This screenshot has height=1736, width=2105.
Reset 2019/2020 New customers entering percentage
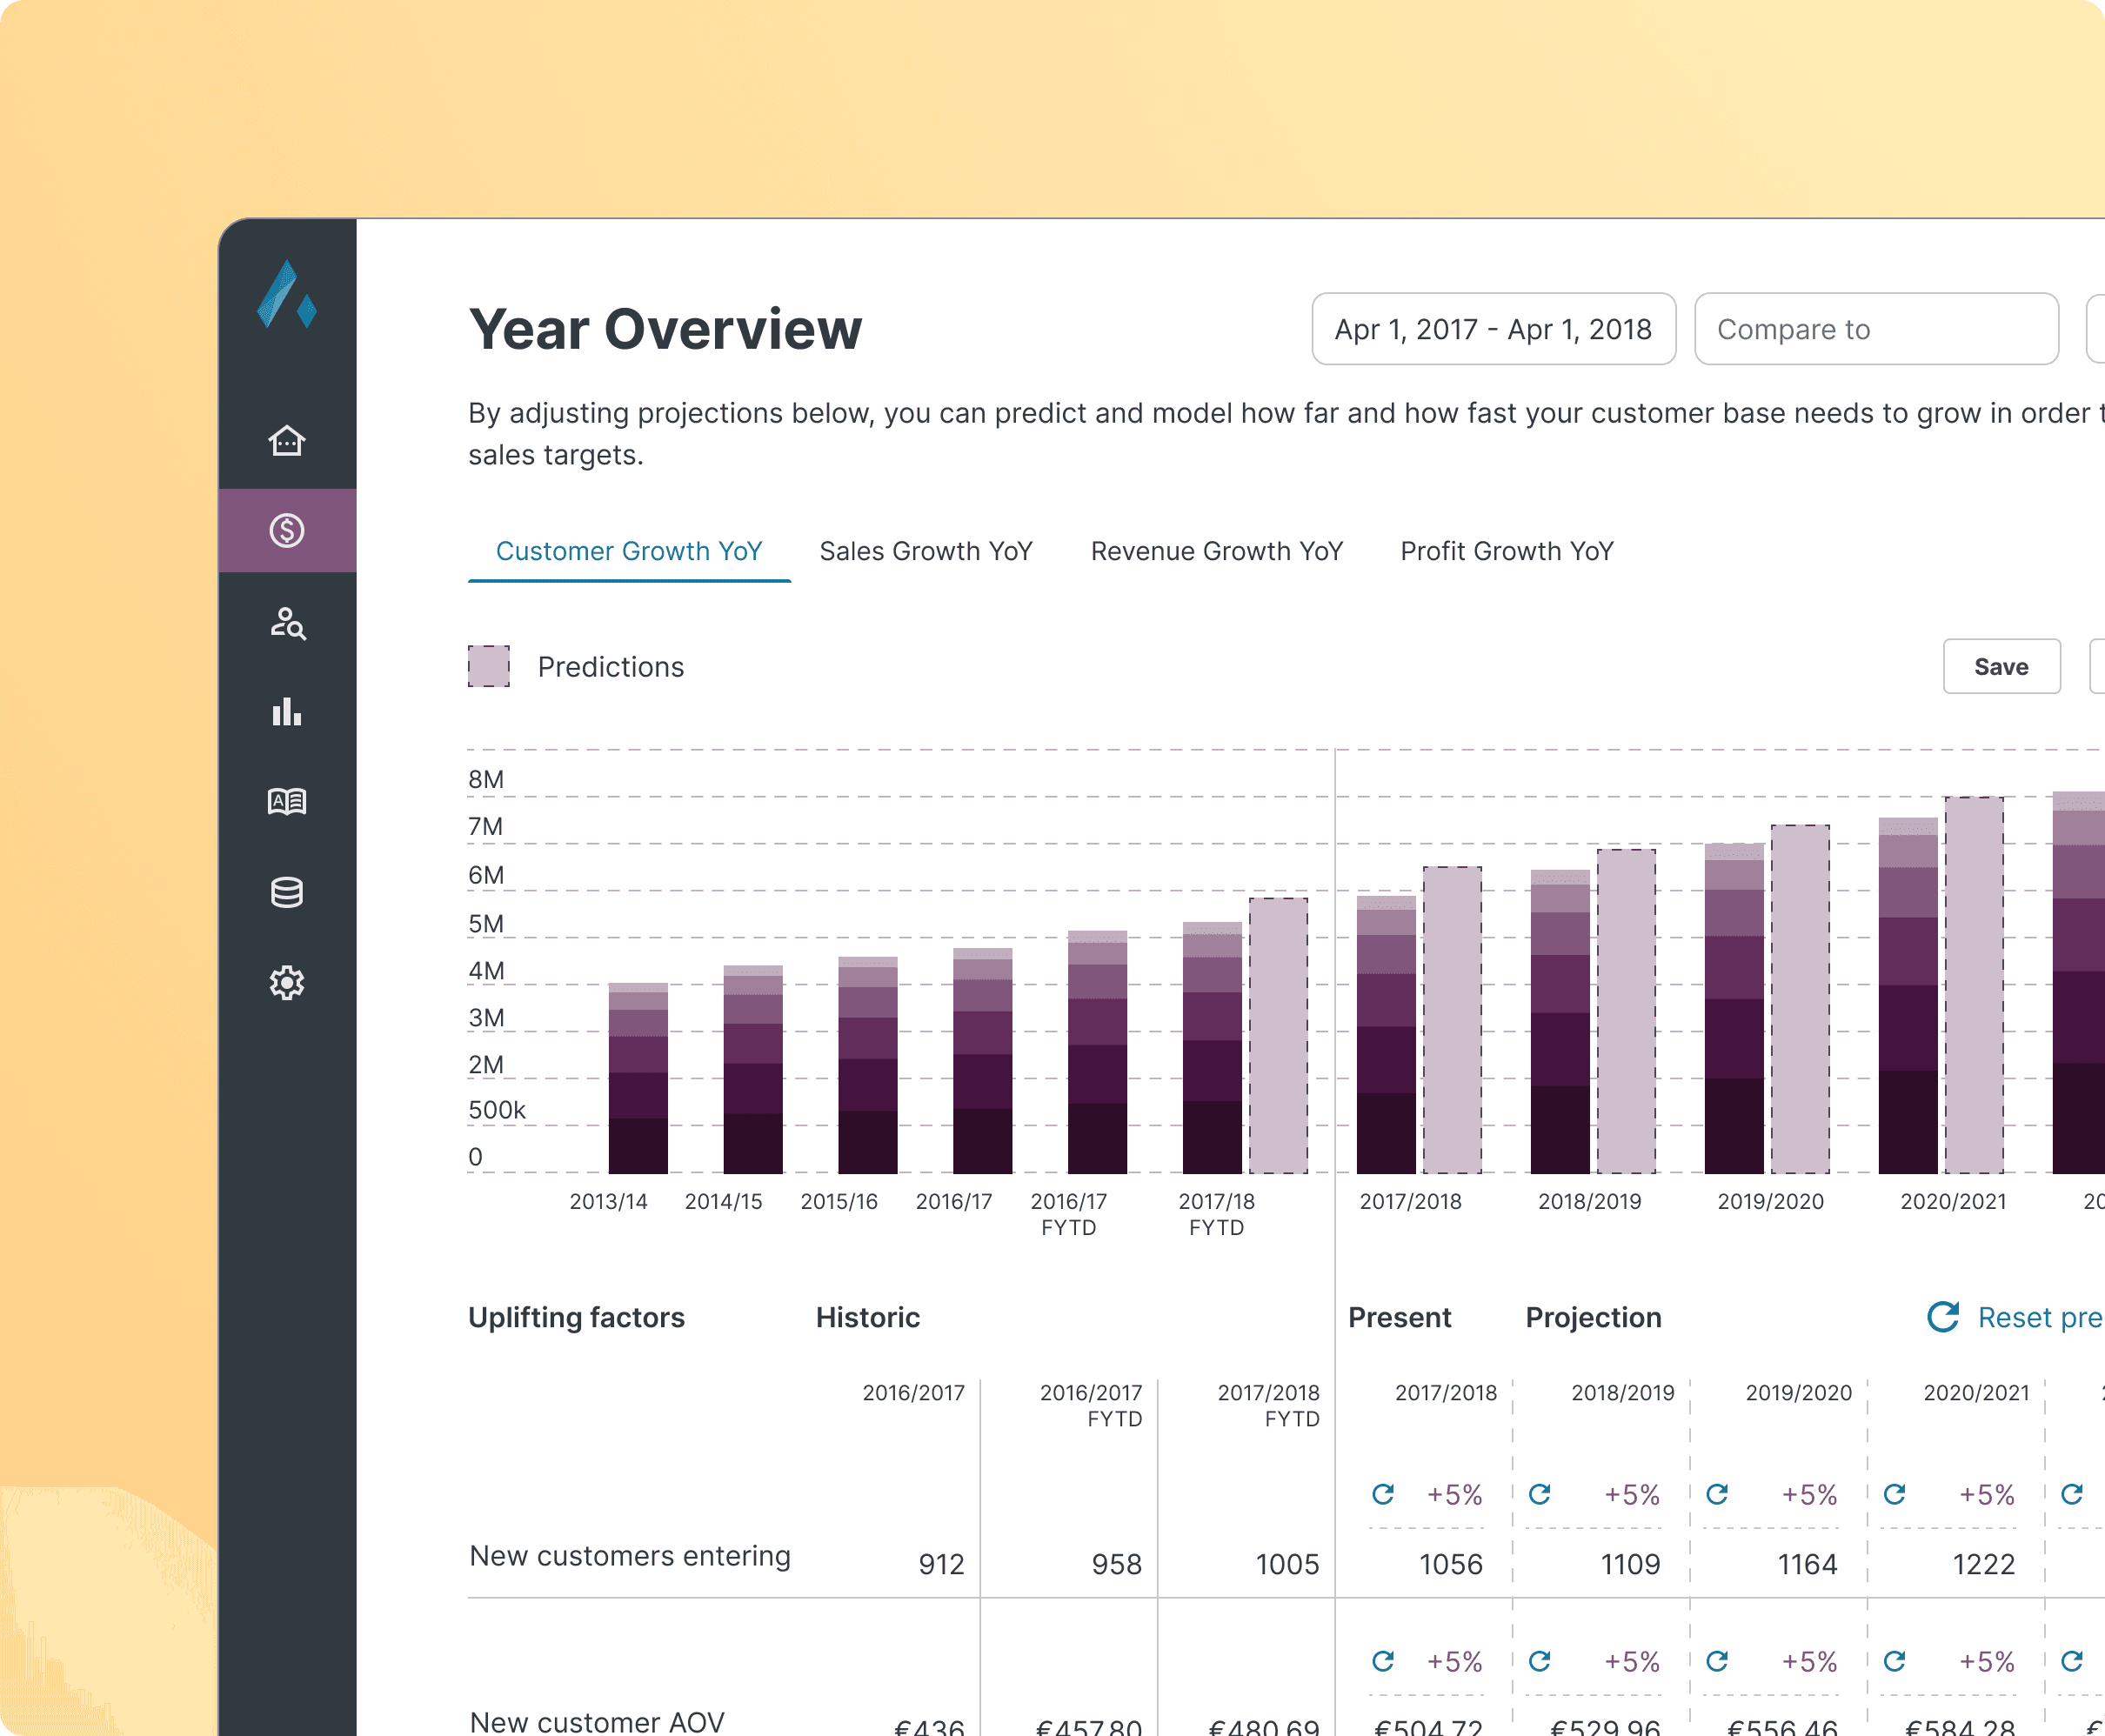click(1717, 1494)
